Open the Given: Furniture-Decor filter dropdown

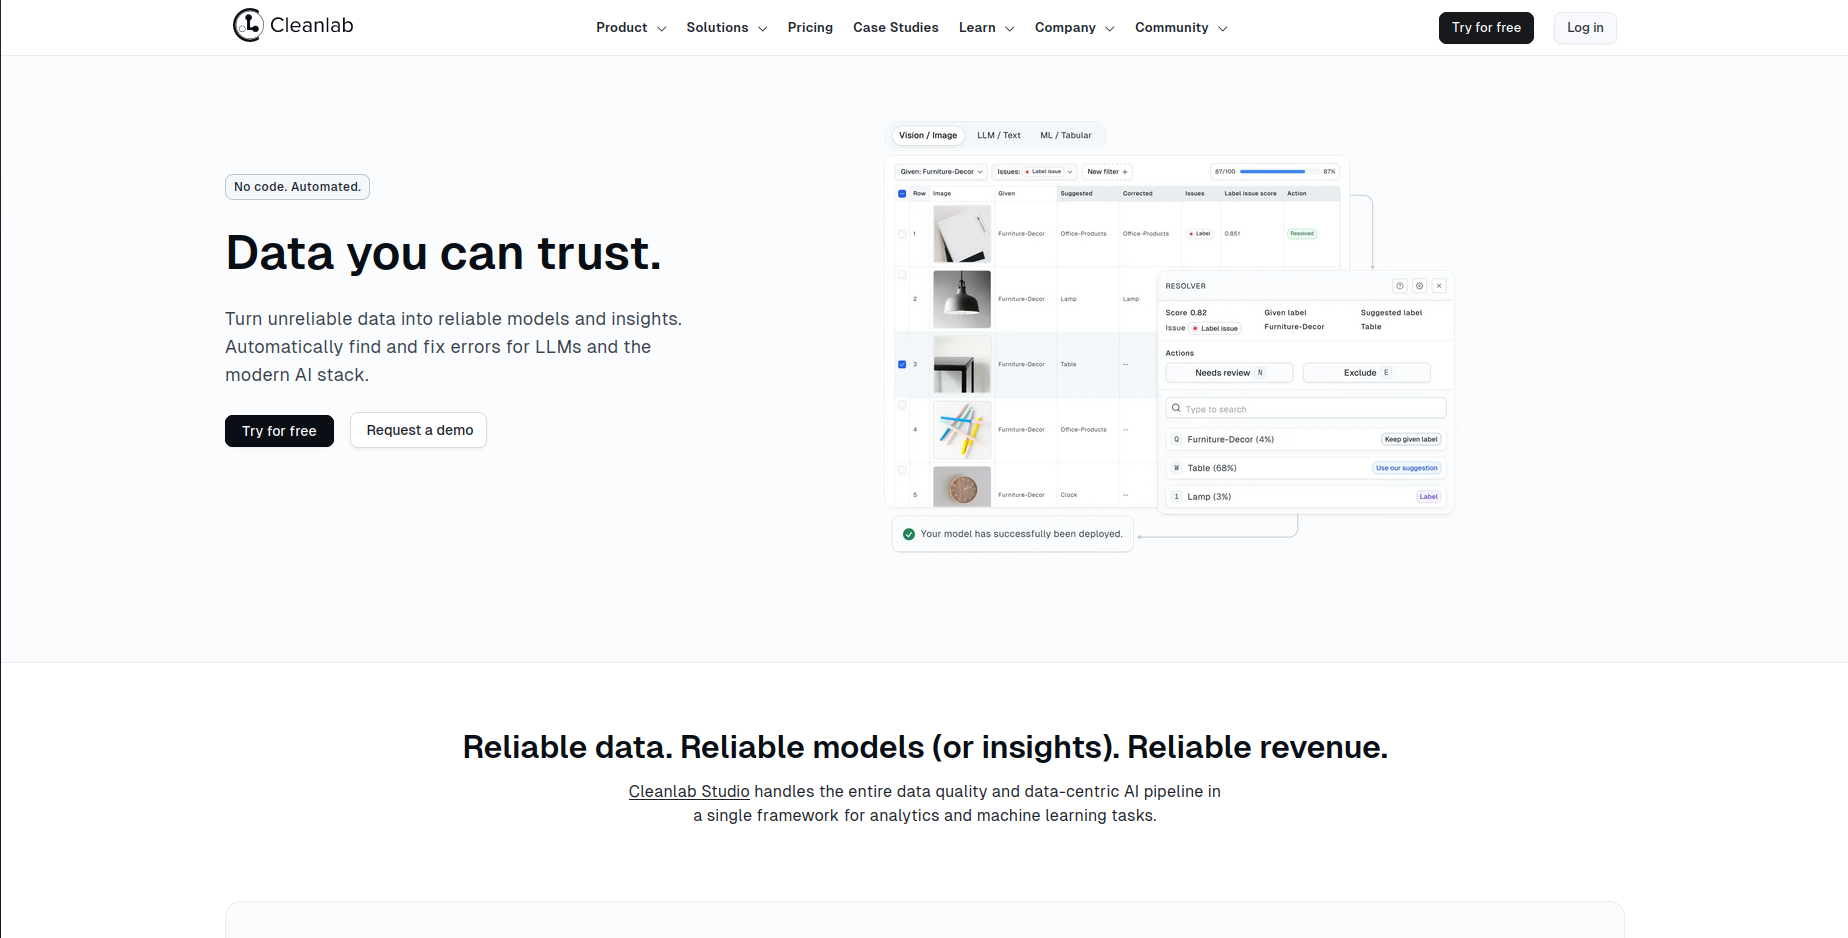[x=941, y=172]
